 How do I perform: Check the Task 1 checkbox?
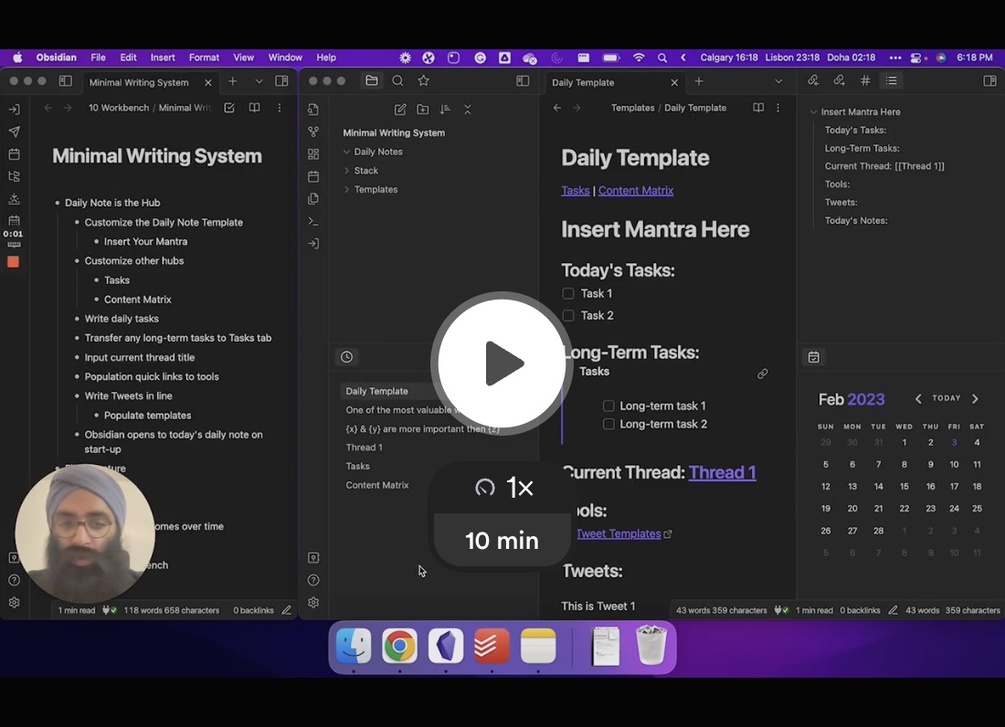pyautogui.click(x=568, y=294)
